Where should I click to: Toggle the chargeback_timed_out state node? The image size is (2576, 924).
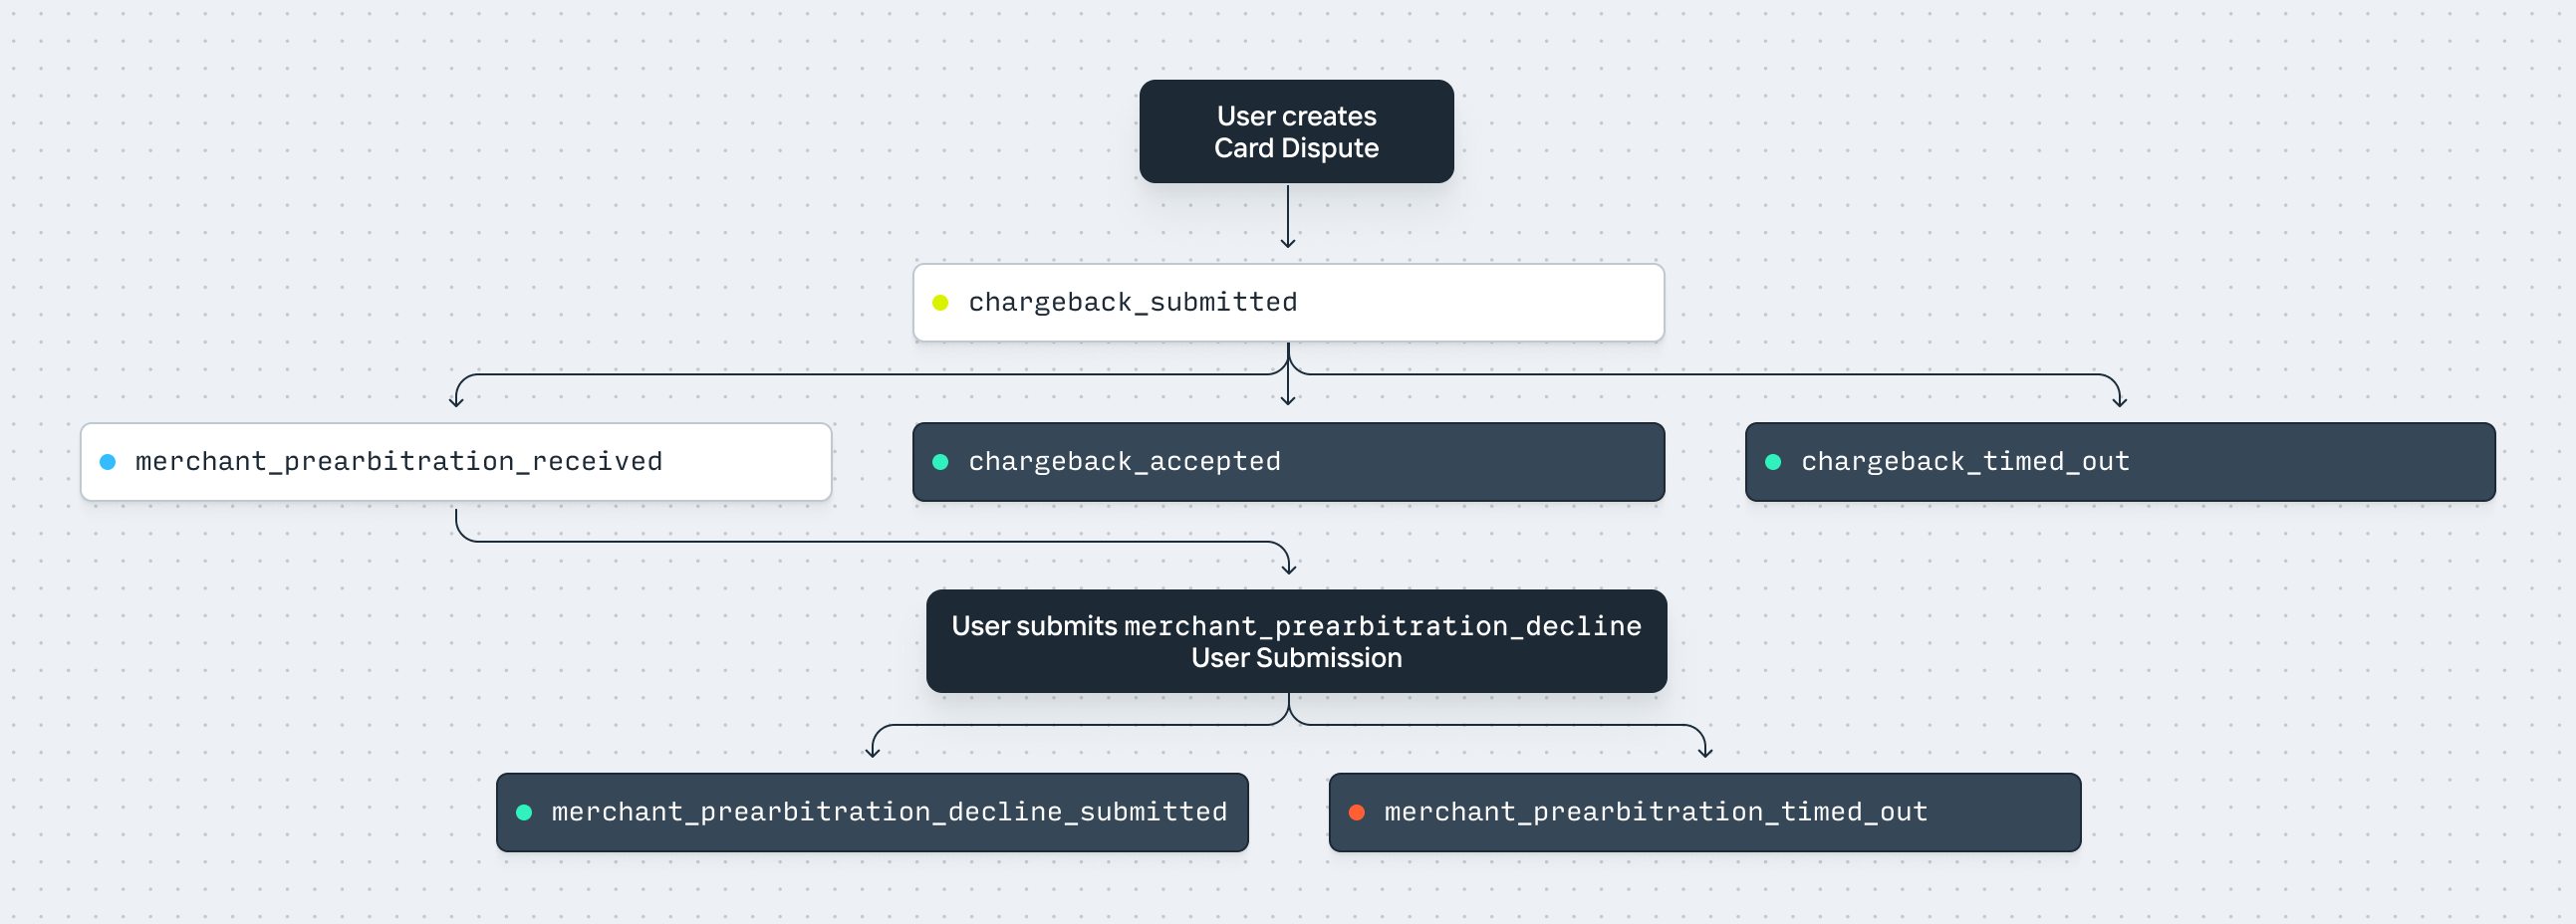pyautogui.click(x=2120, y=461)
